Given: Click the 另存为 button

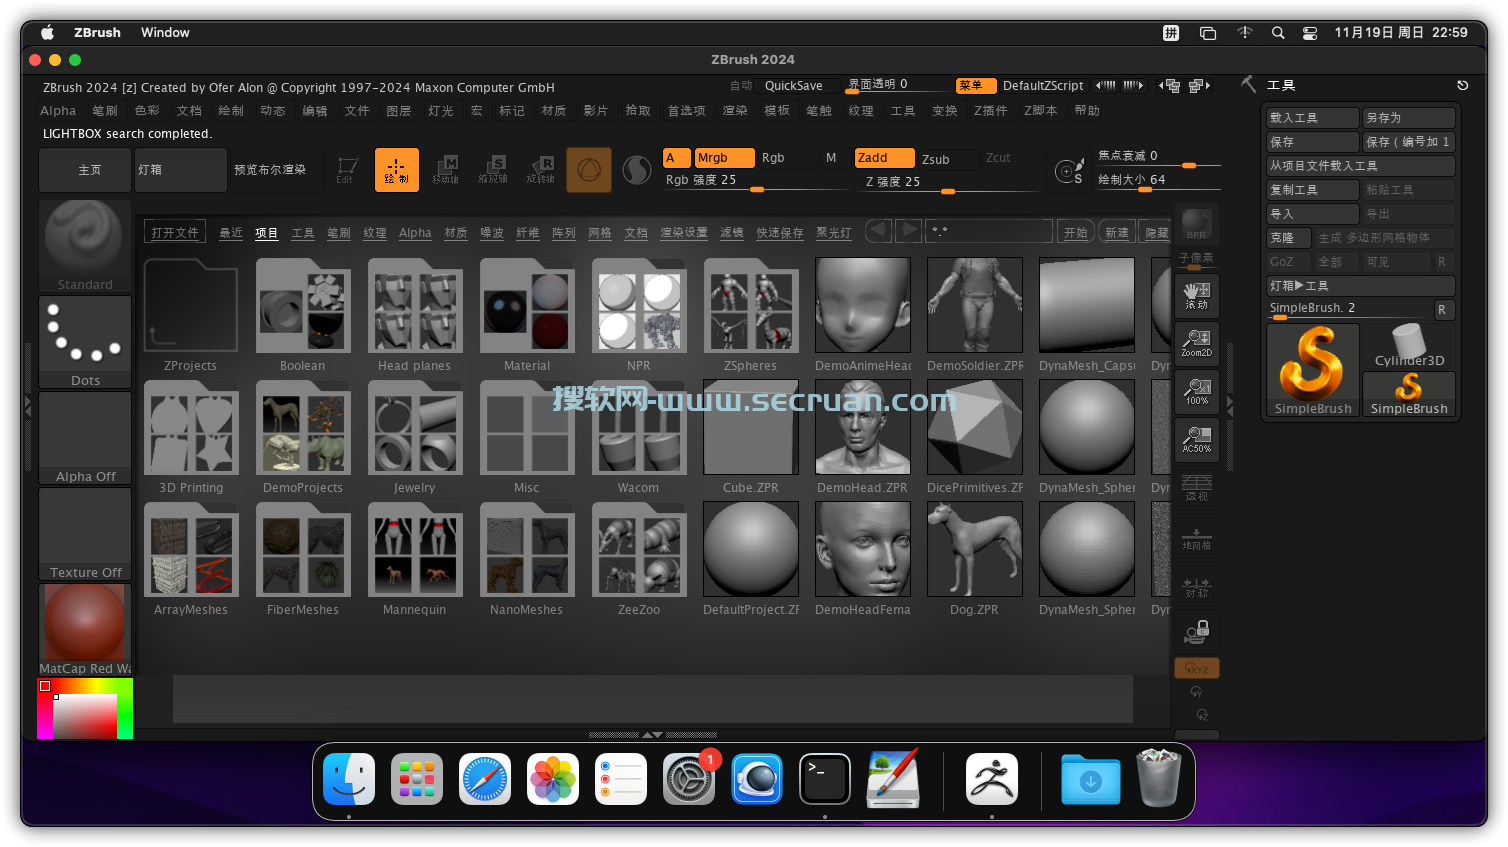Looking at the screenshot, I should pos(1409,118).
